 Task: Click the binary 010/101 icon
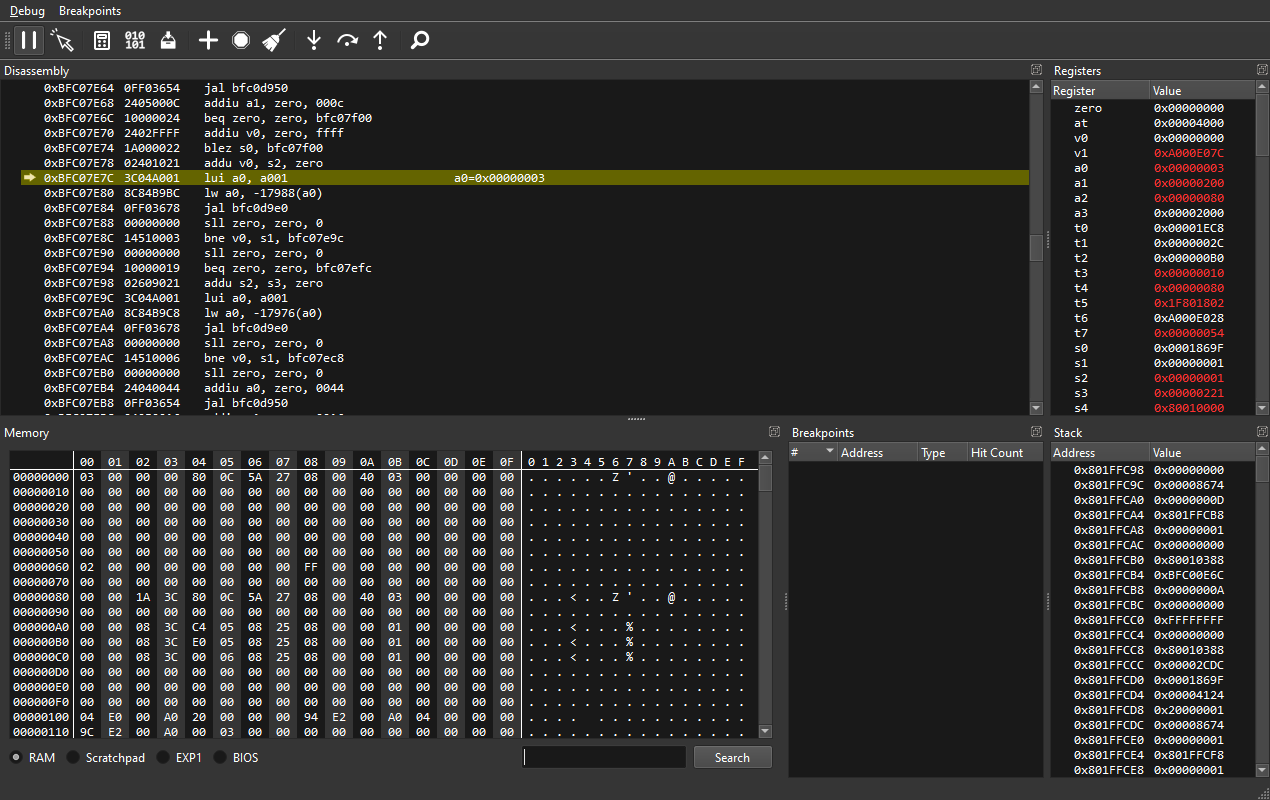click(x=135, y=40)
